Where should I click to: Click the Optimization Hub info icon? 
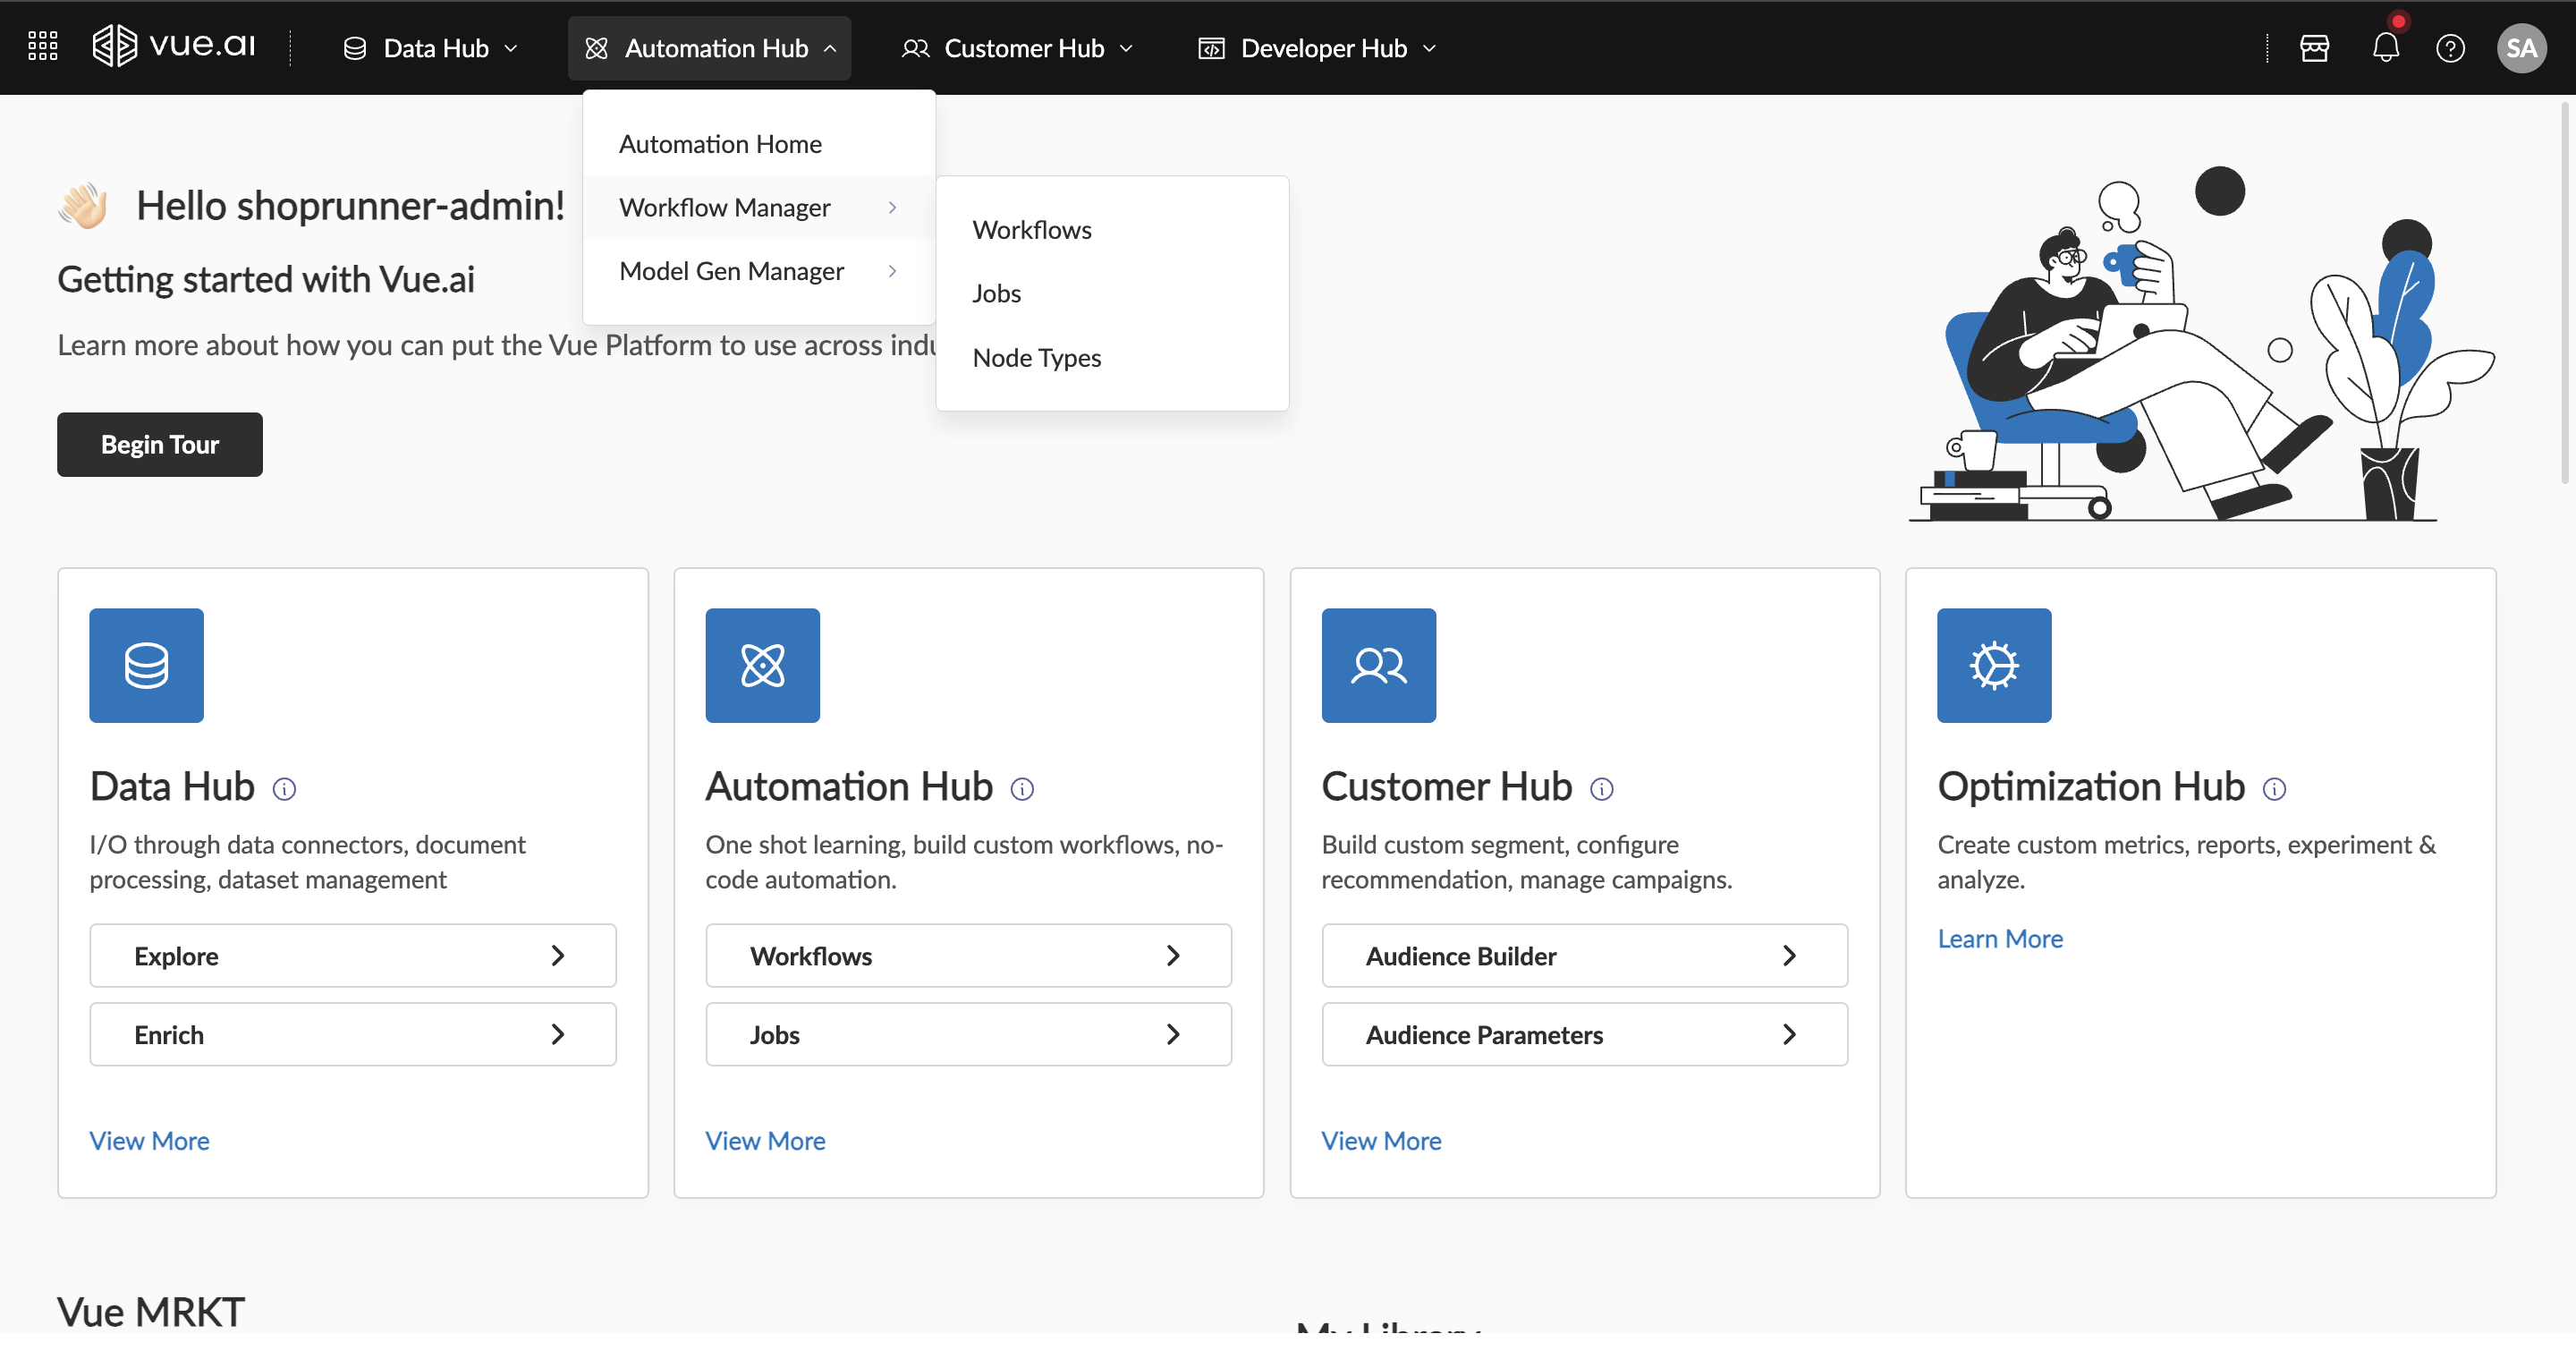(2274, 789)
